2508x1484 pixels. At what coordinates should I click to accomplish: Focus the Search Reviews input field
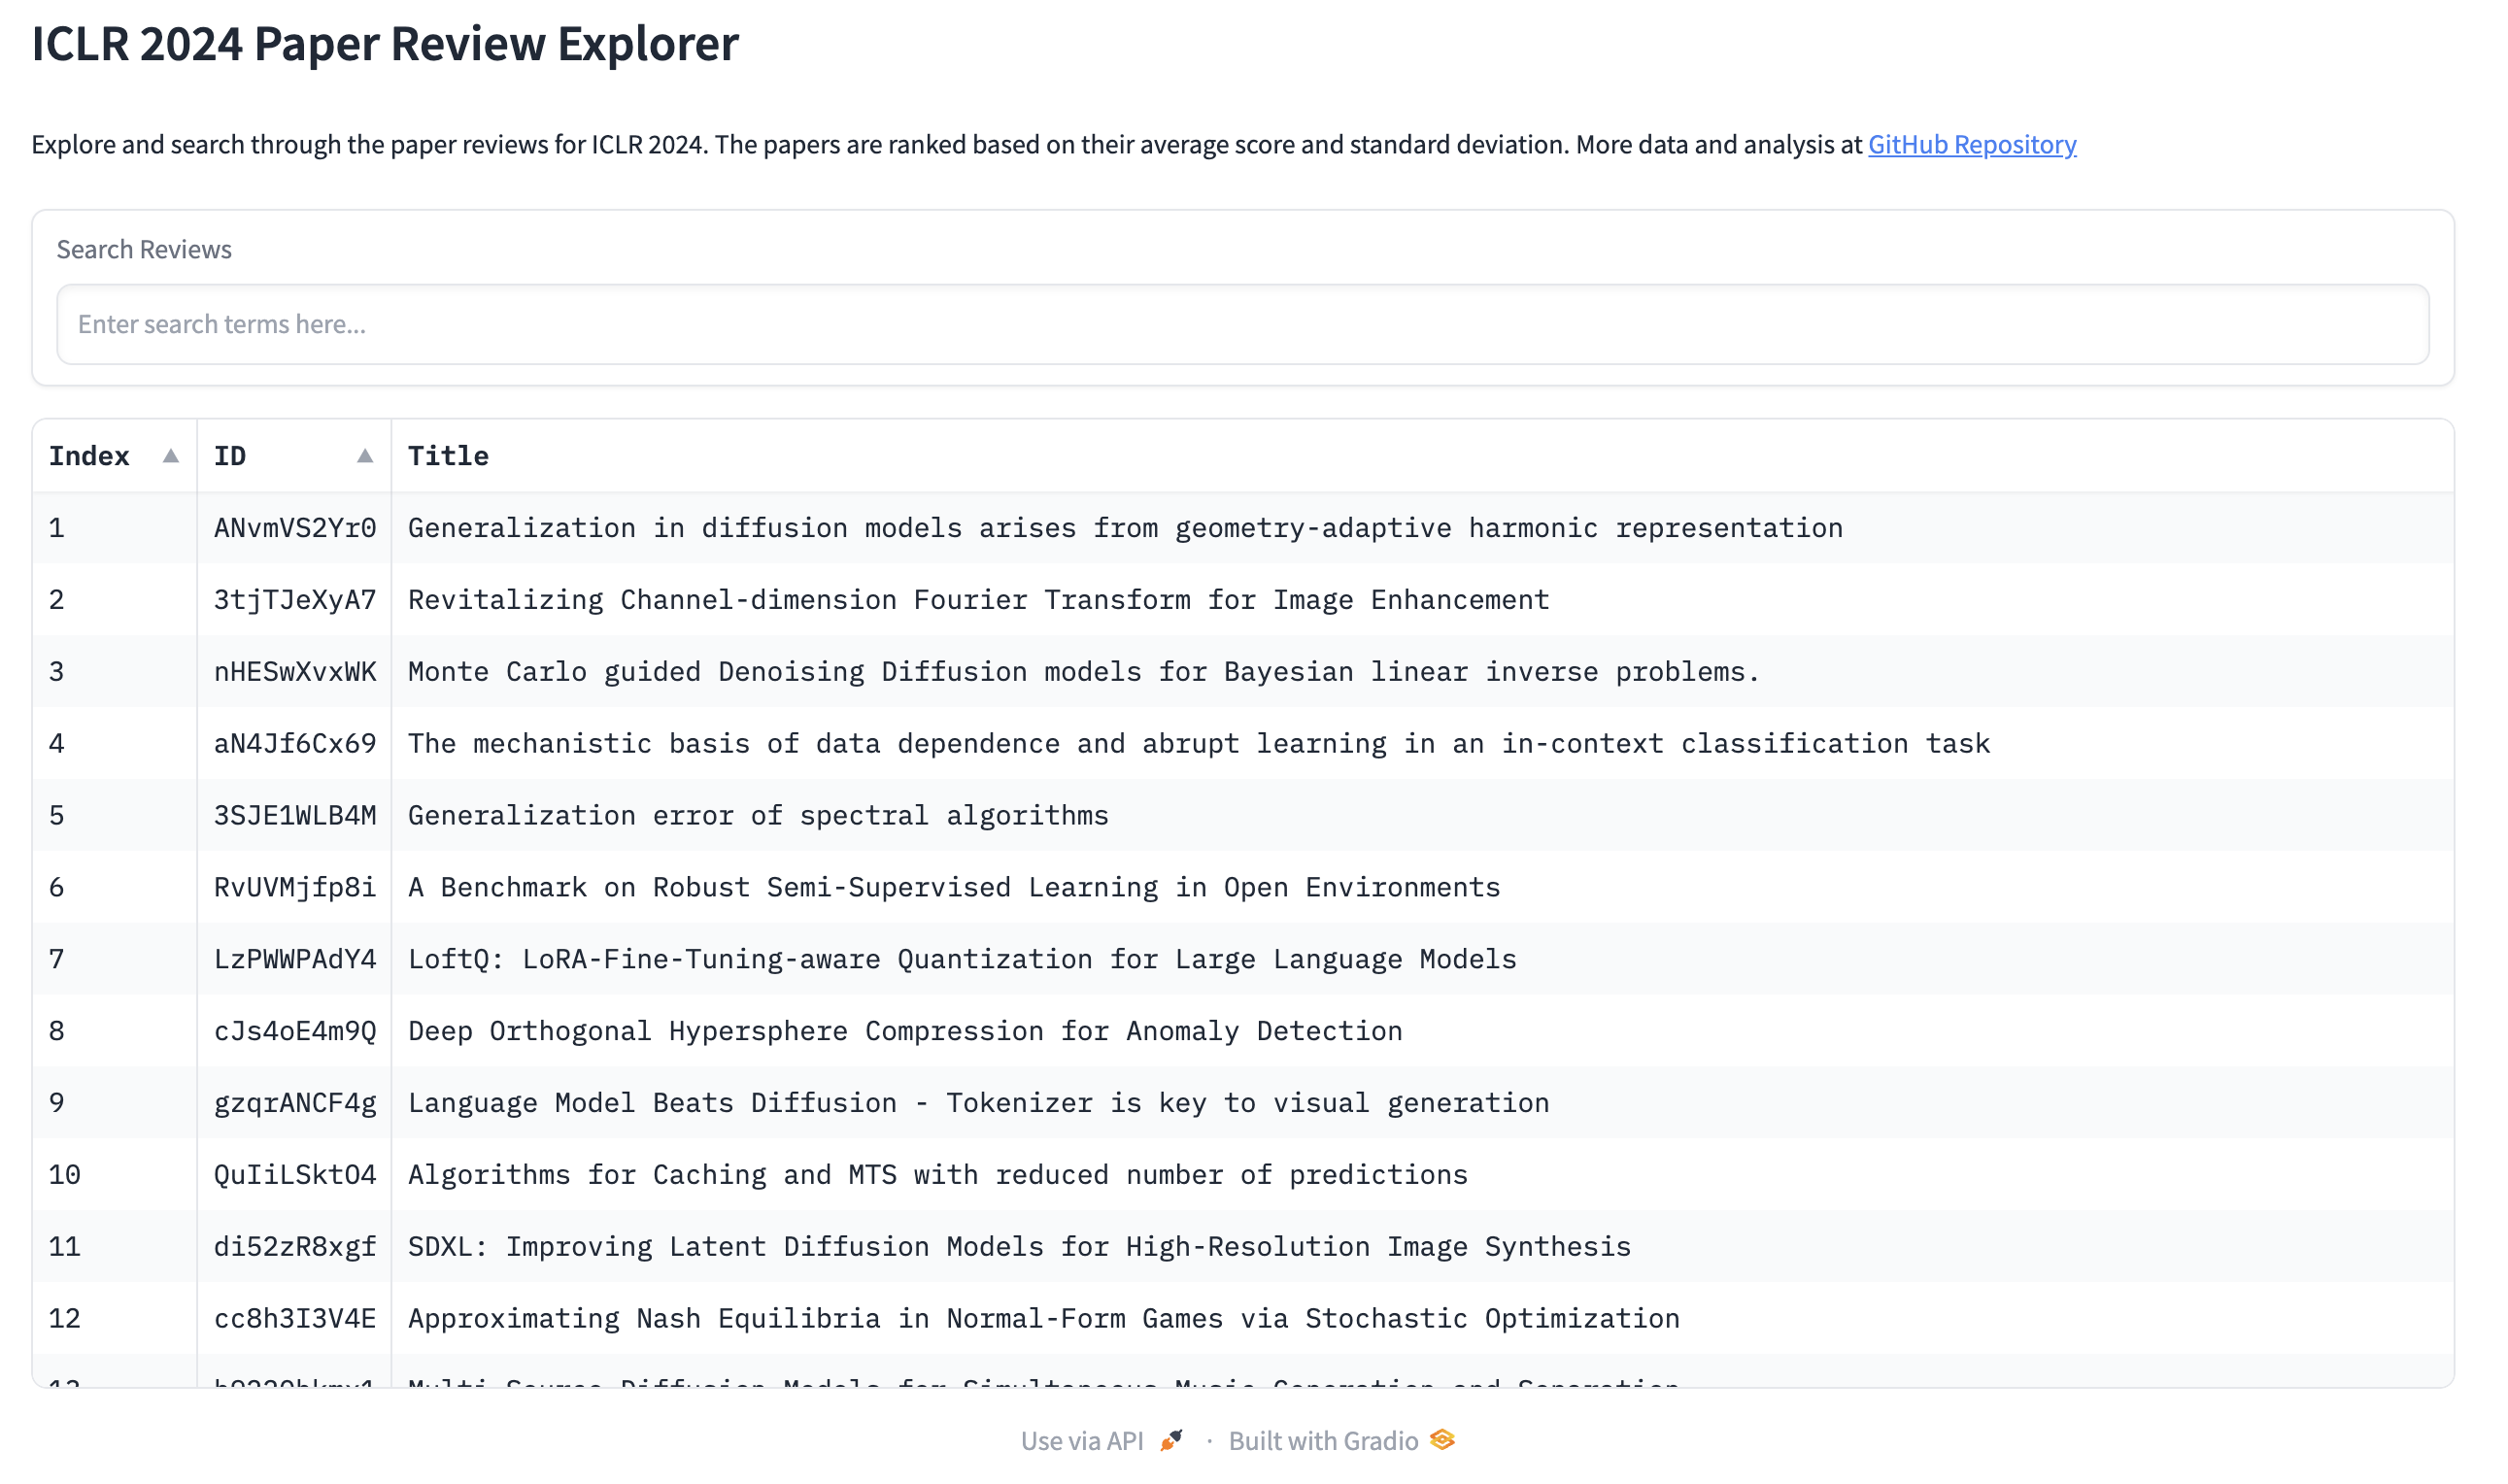1242,324
